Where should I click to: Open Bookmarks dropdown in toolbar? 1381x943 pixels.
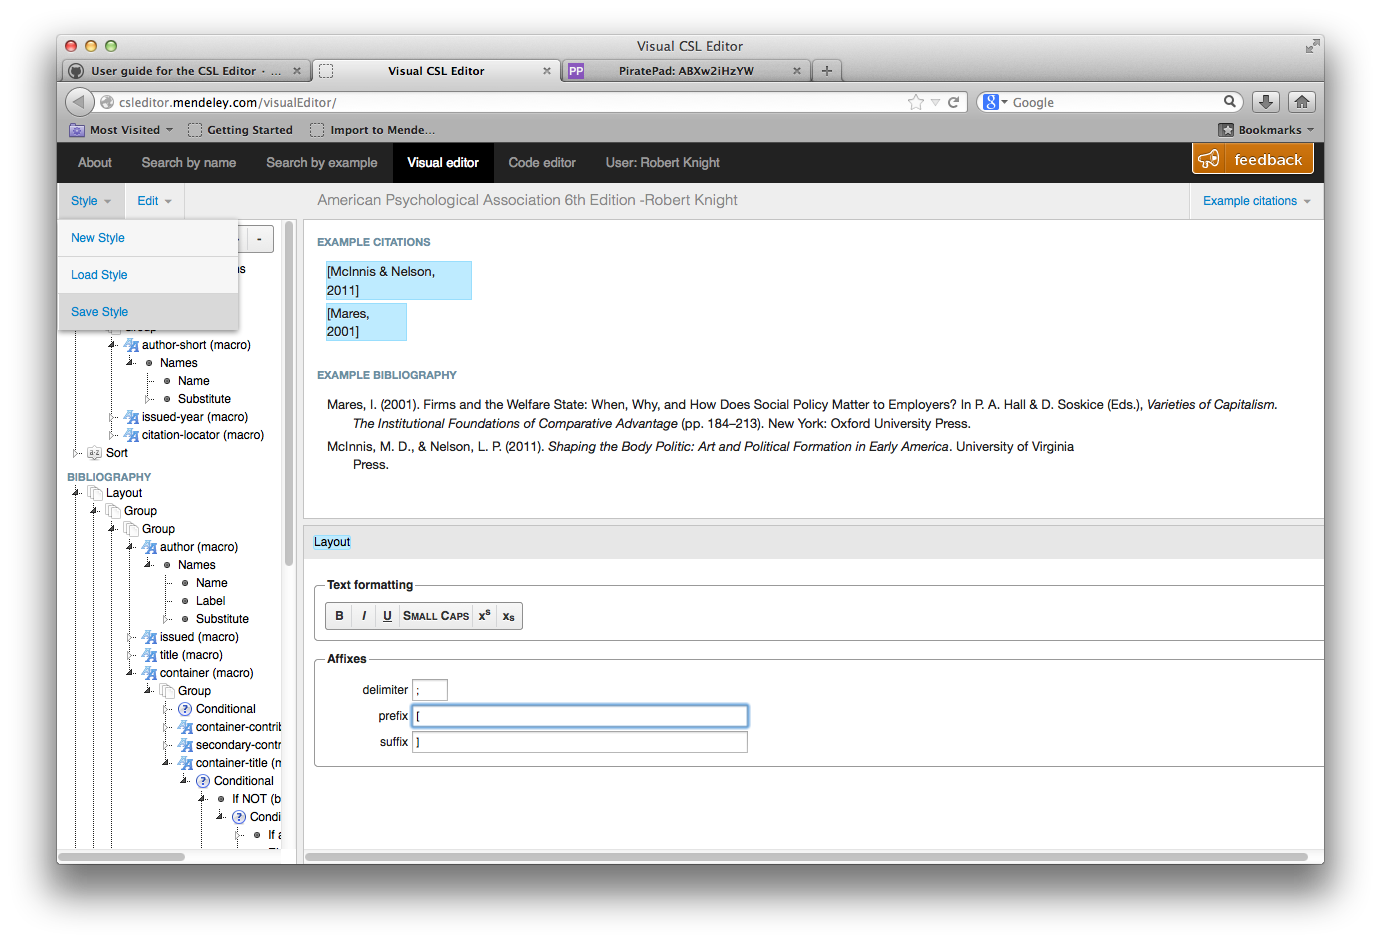point(1265,130)
